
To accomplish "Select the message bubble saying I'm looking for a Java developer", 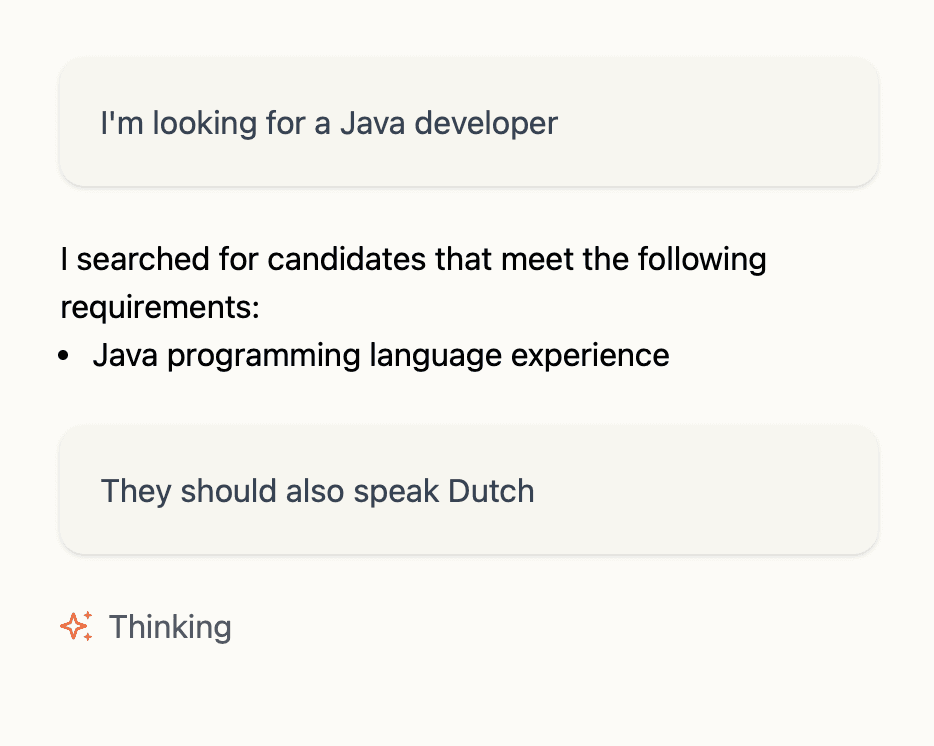I will click(467, 122).
